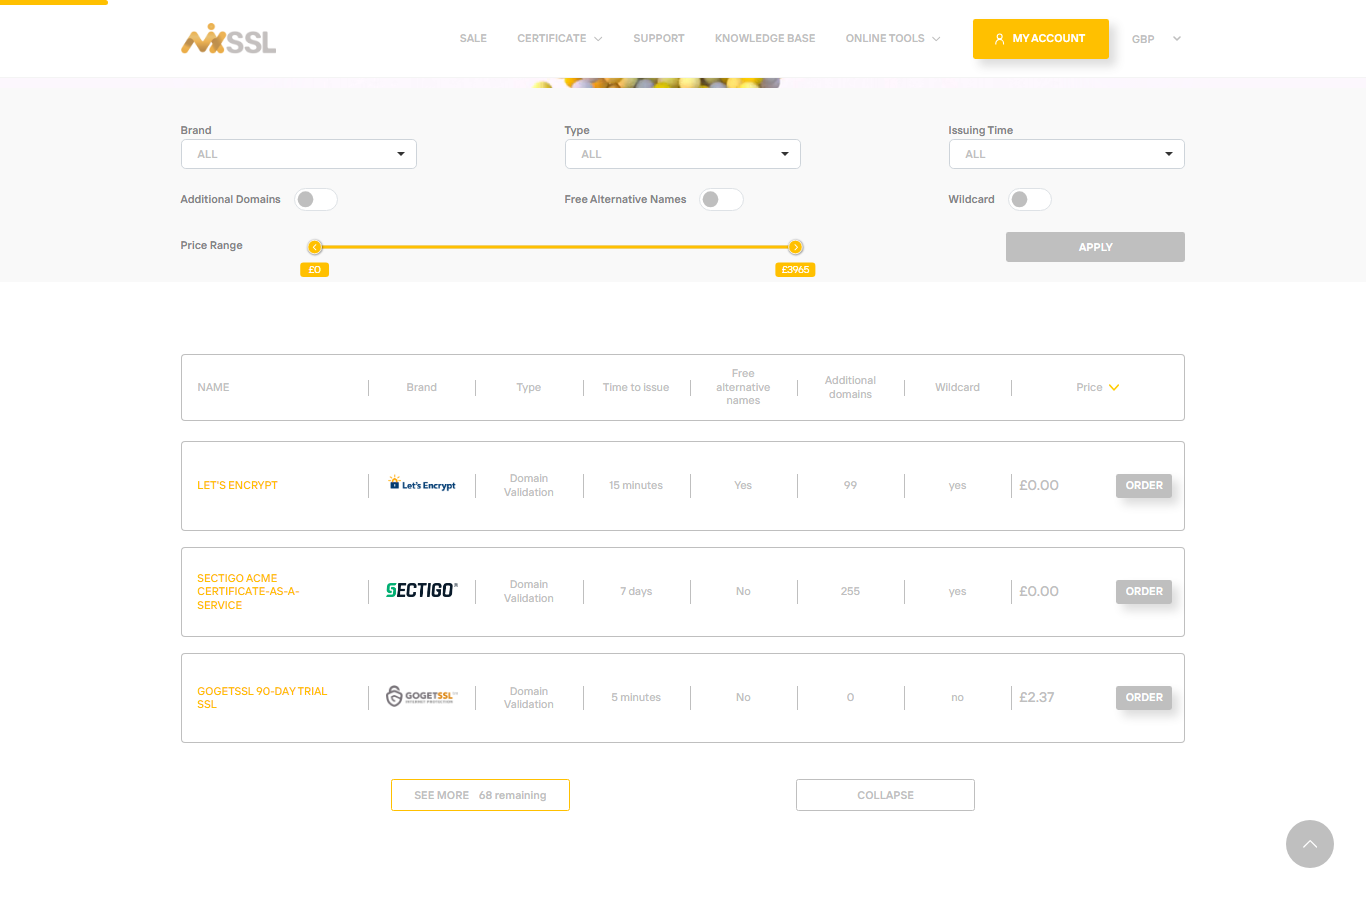1366x900 pixels.
Task: Click the Free alternative names column header
Action: (x=743, y=387)
